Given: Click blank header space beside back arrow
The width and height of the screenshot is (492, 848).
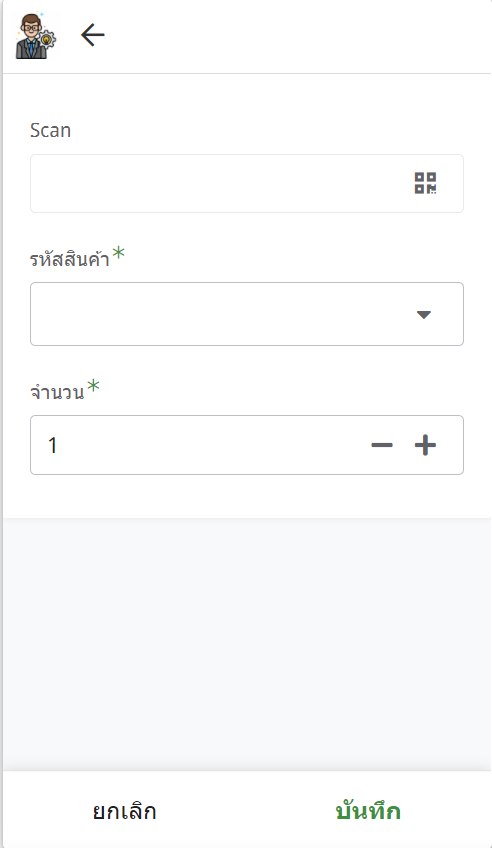Looking at the screenshot, I should click(x=297, y=36).
